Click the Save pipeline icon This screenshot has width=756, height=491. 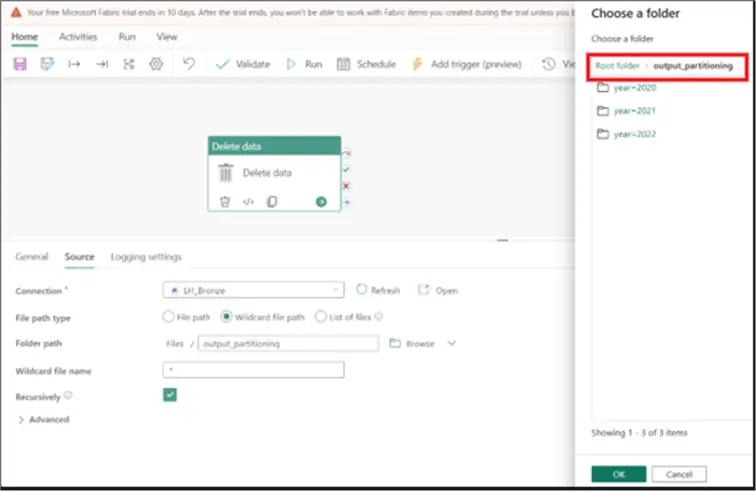[x=20, y=64]
